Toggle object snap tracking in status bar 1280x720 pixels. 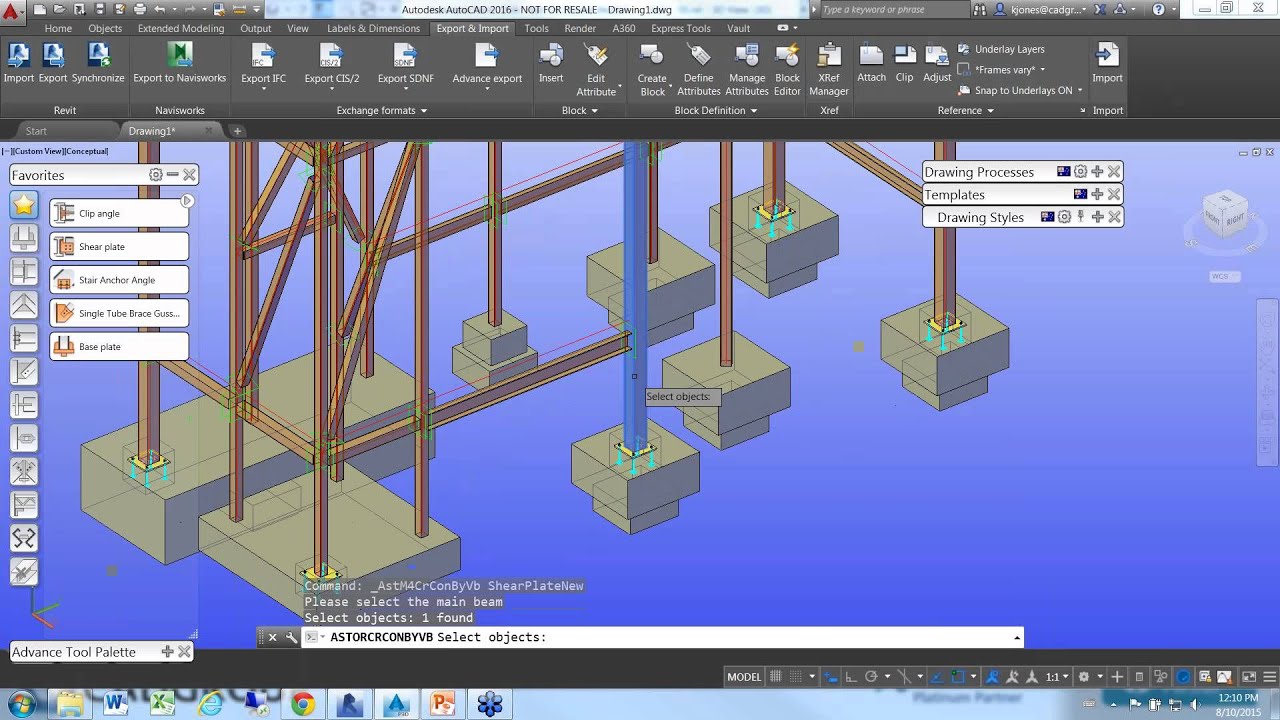click(937, 677)
